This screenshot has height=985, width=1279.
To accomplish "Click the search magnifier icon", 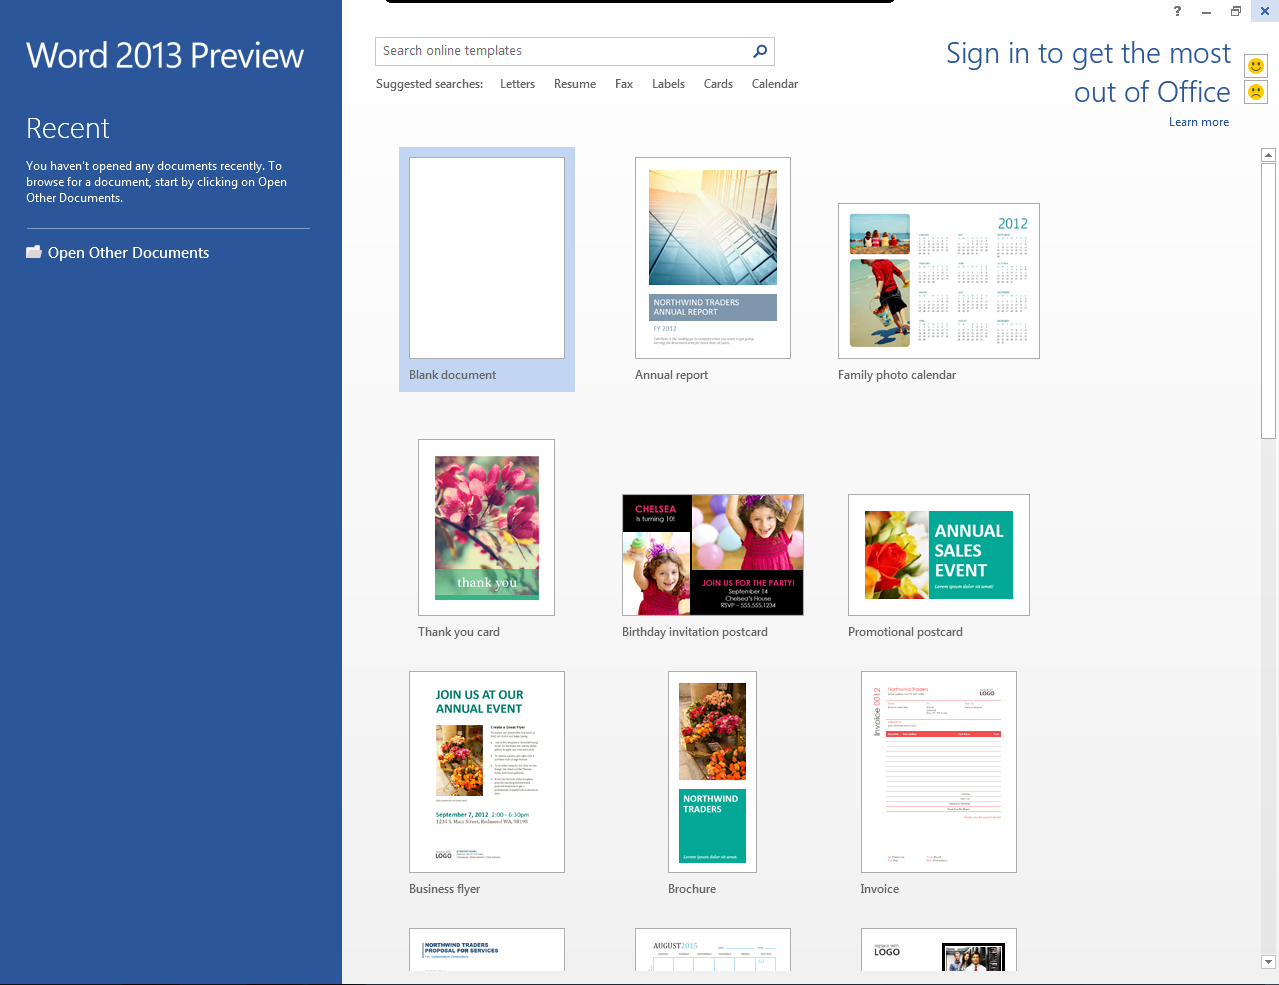I will (760, 51).
